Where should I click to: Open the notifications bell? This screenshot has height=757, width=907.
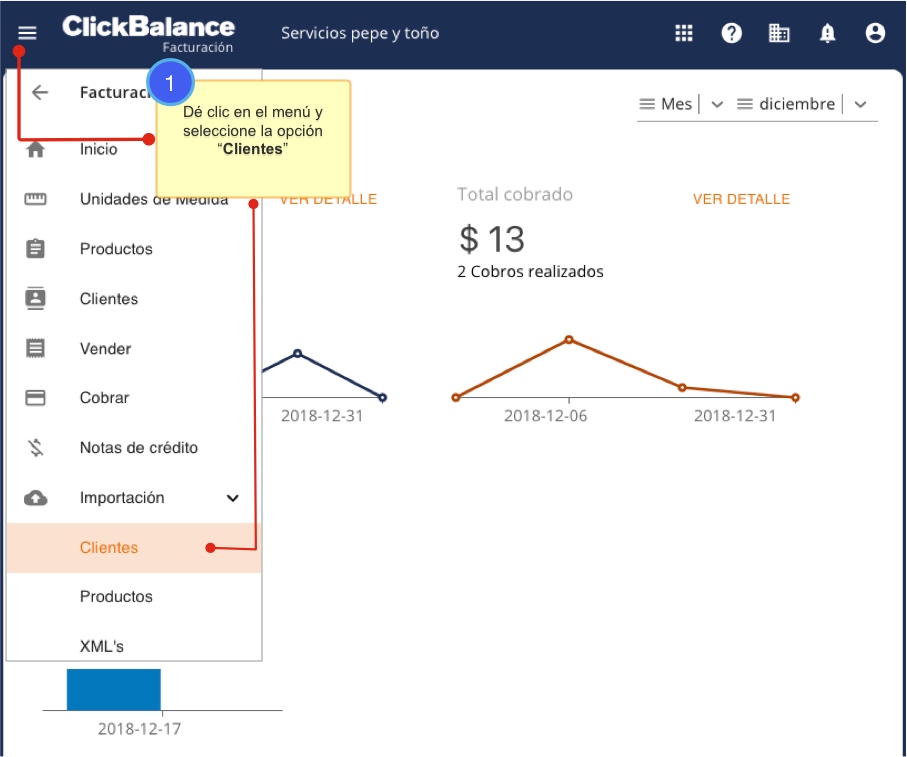(x=827, y=33)
